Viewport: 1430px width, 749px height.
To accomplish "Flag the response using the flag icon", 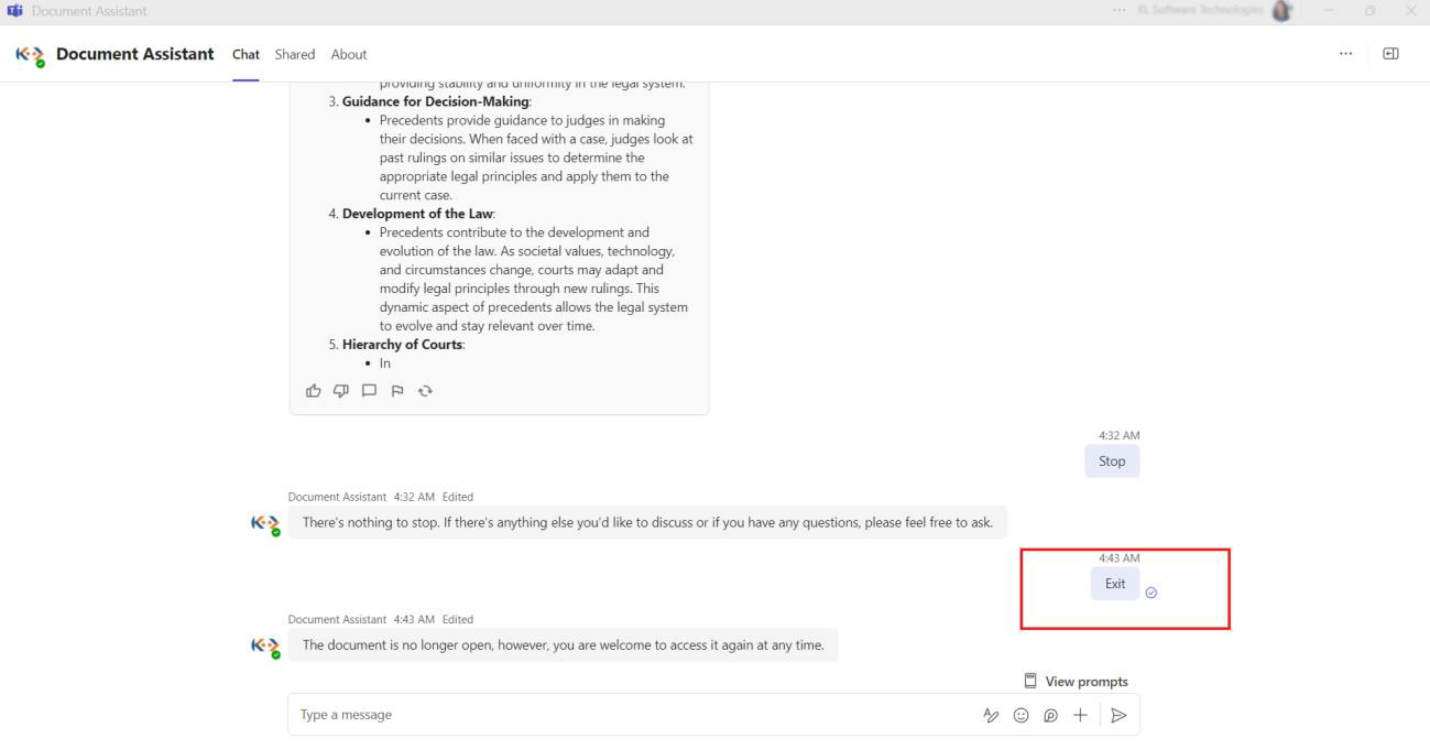I will point(397,391).
